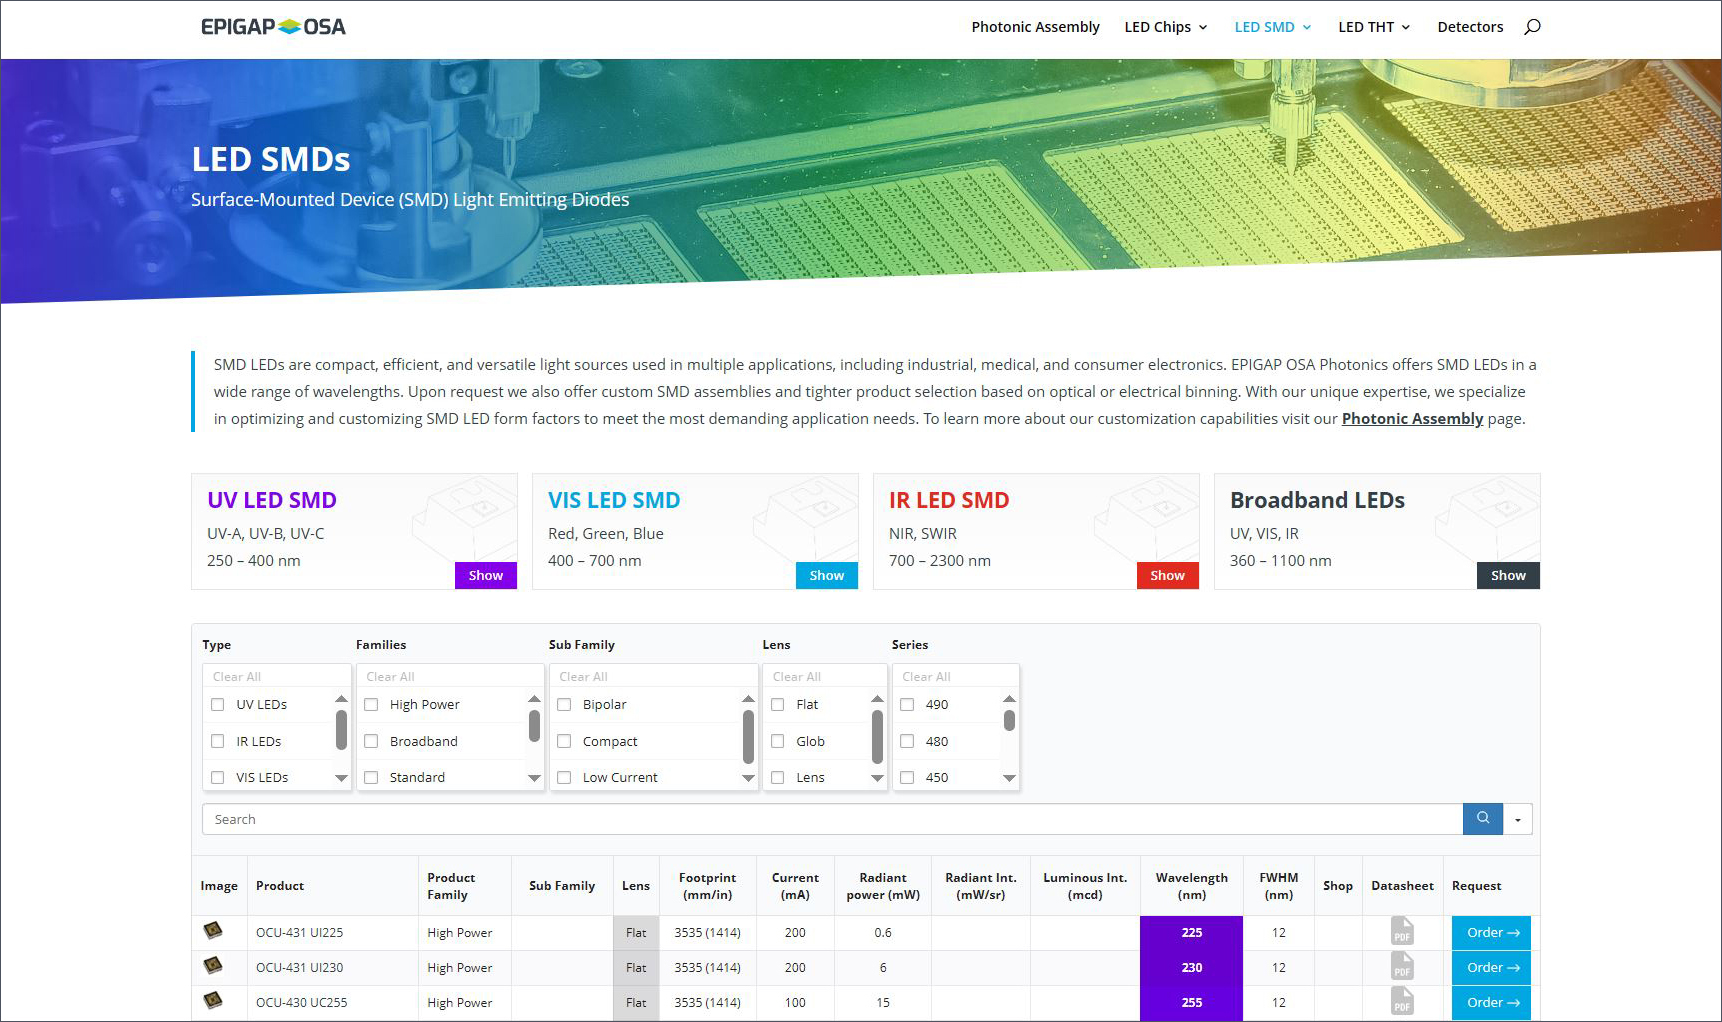Click the search magnifier icon in header

click(1532, 27)
